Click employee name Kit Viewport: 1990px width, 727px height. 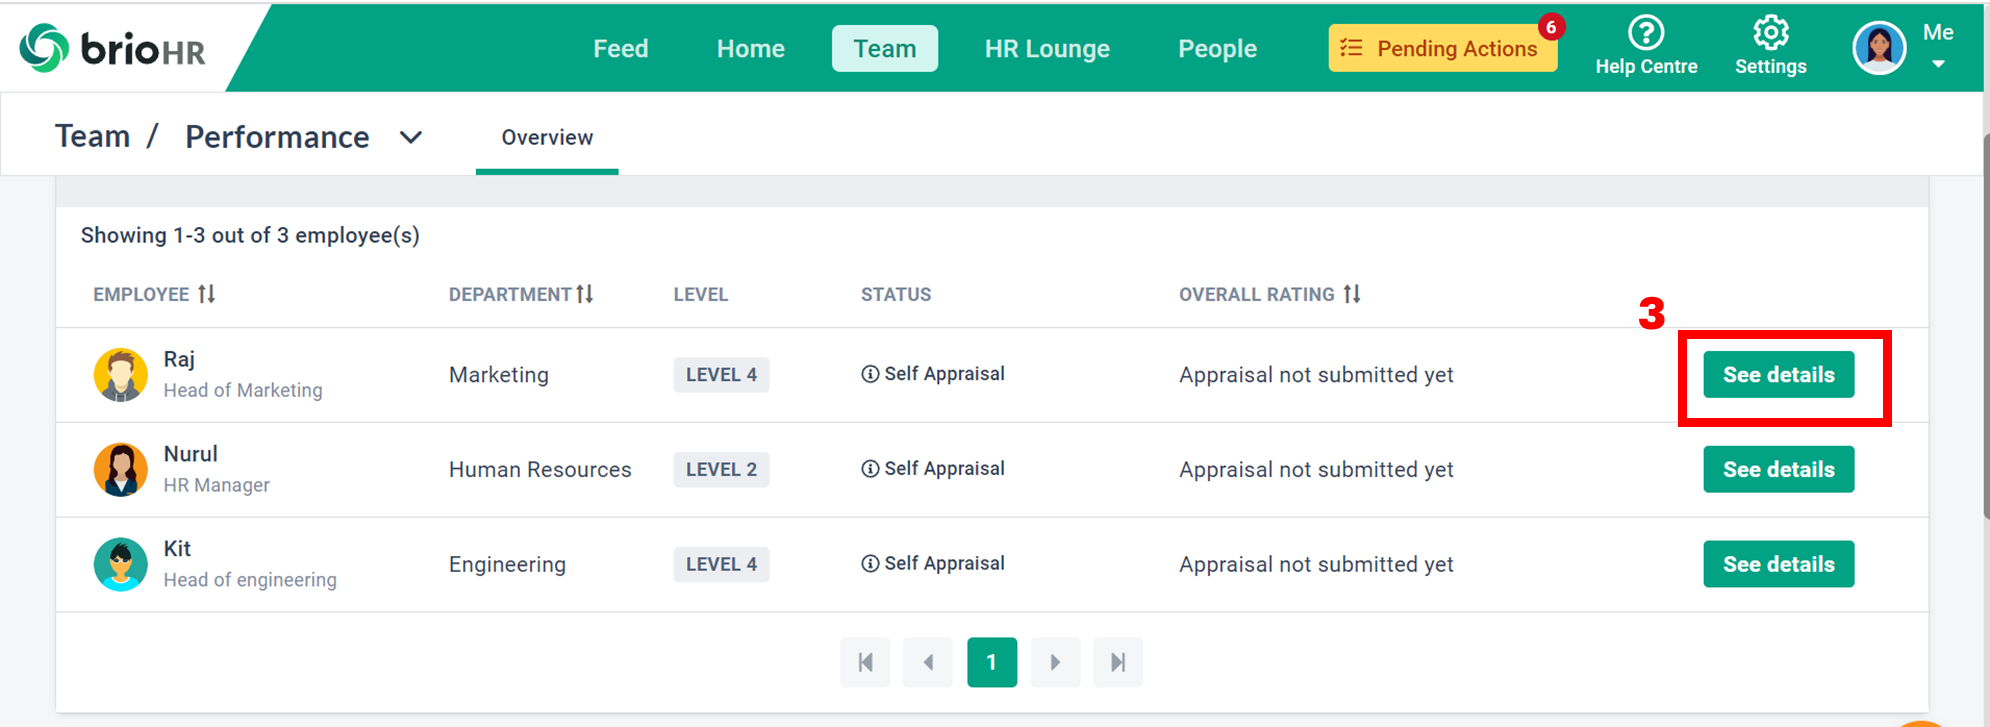(177, 549)
